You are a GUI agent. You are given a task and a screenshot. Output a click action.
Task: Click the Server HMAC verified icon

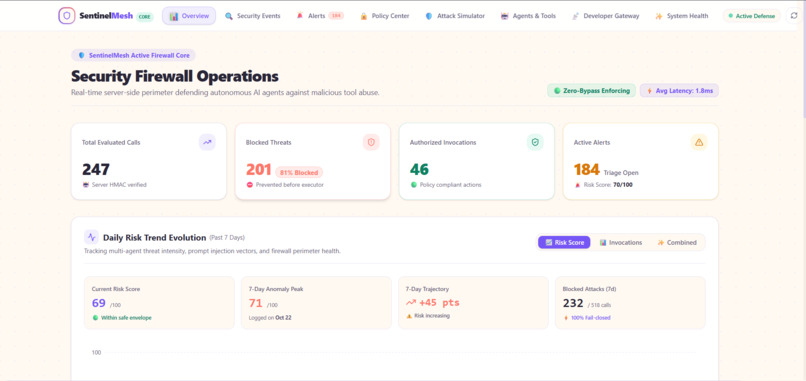(85, 185)
